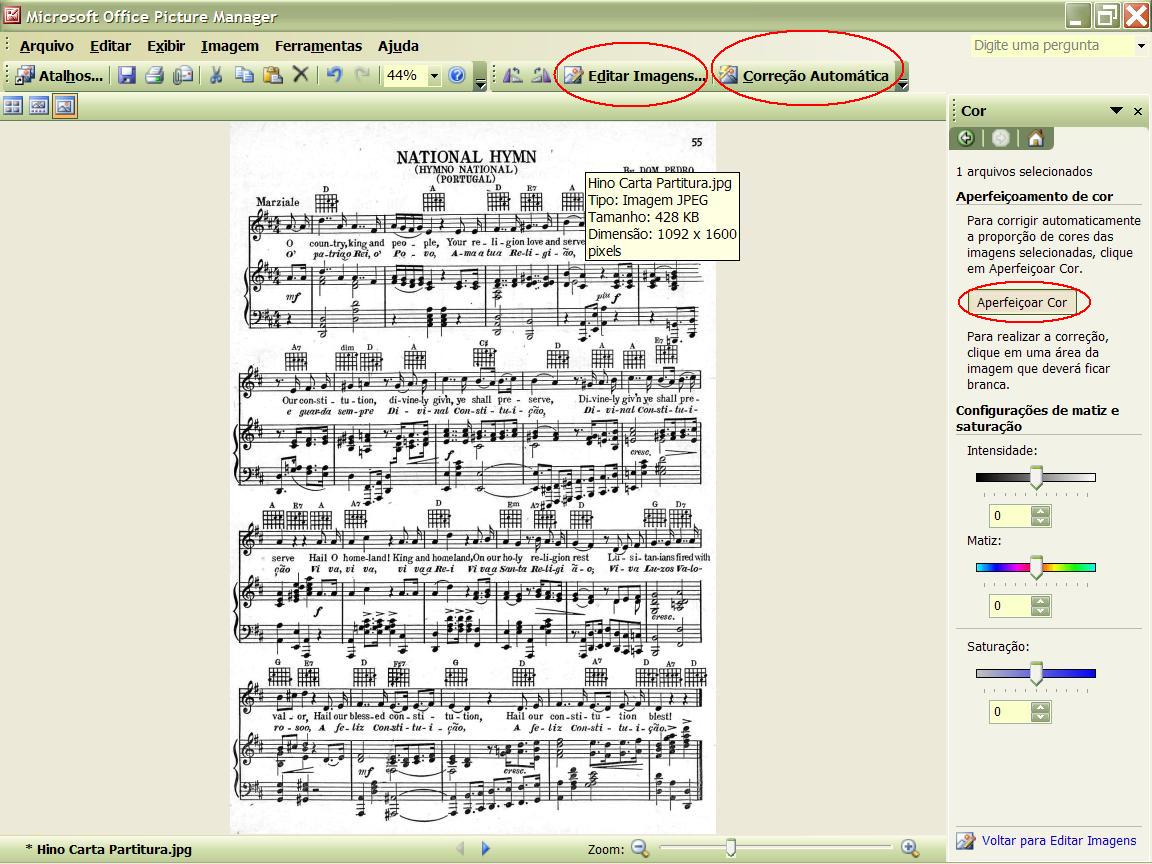Rotate image right icon

[x=541, y=75]
